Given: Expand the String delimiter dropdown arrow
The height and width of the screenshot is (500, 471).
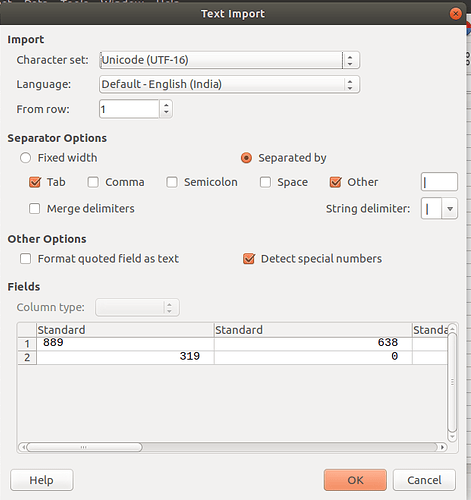Looking at the screenshot, I should [x=450, y=209].
